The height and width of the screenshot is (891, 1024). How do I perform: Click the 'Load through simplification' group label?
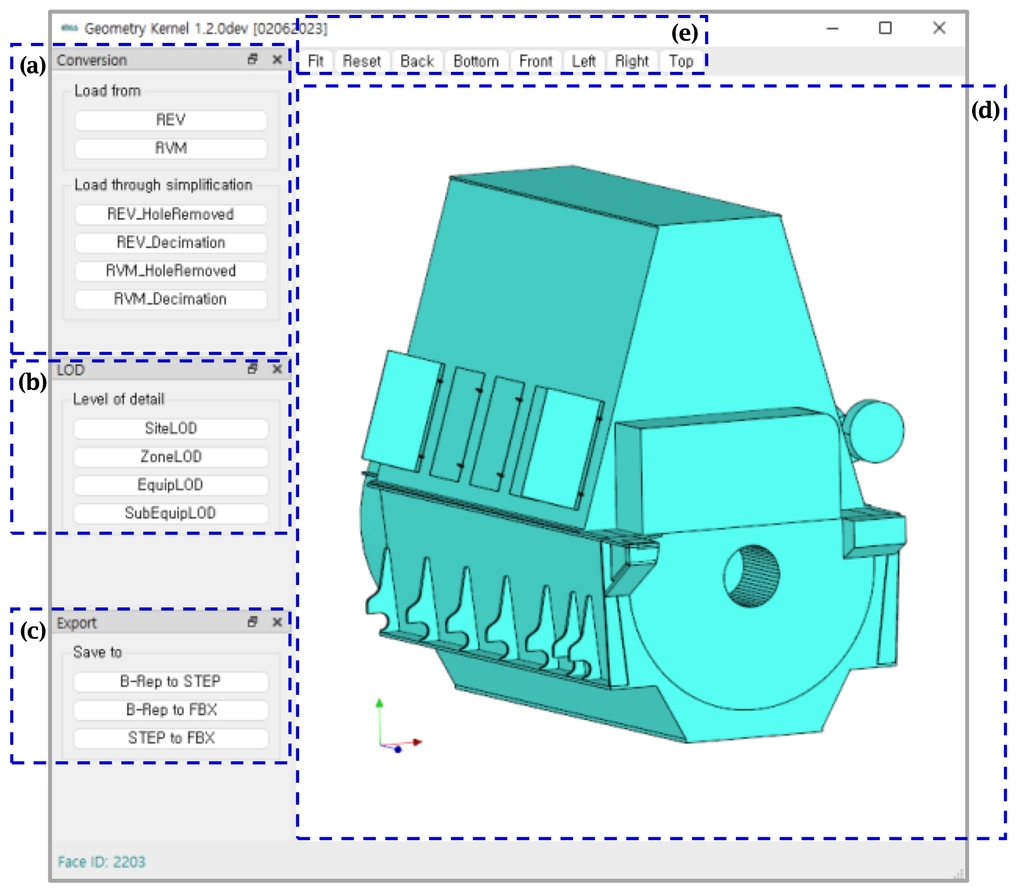pyautogui.click(x=163, y=185)
